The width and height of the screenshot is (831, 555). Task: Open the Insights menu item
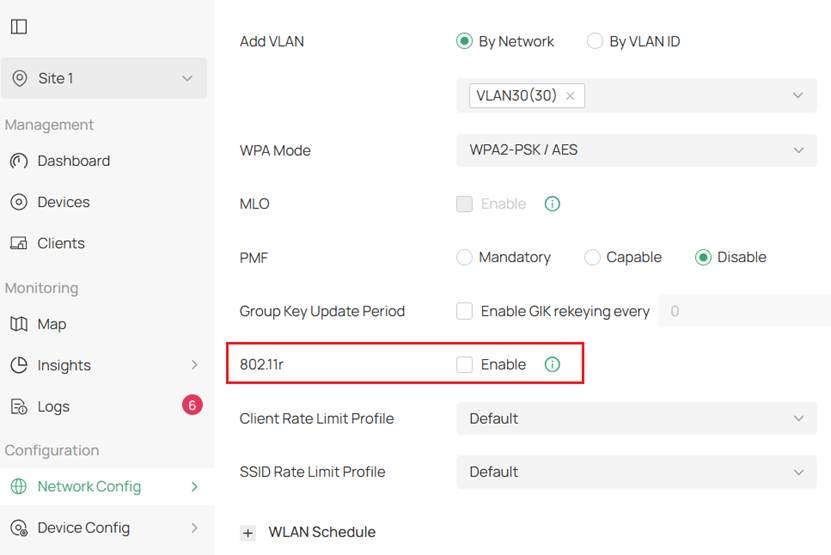point(64,365)
